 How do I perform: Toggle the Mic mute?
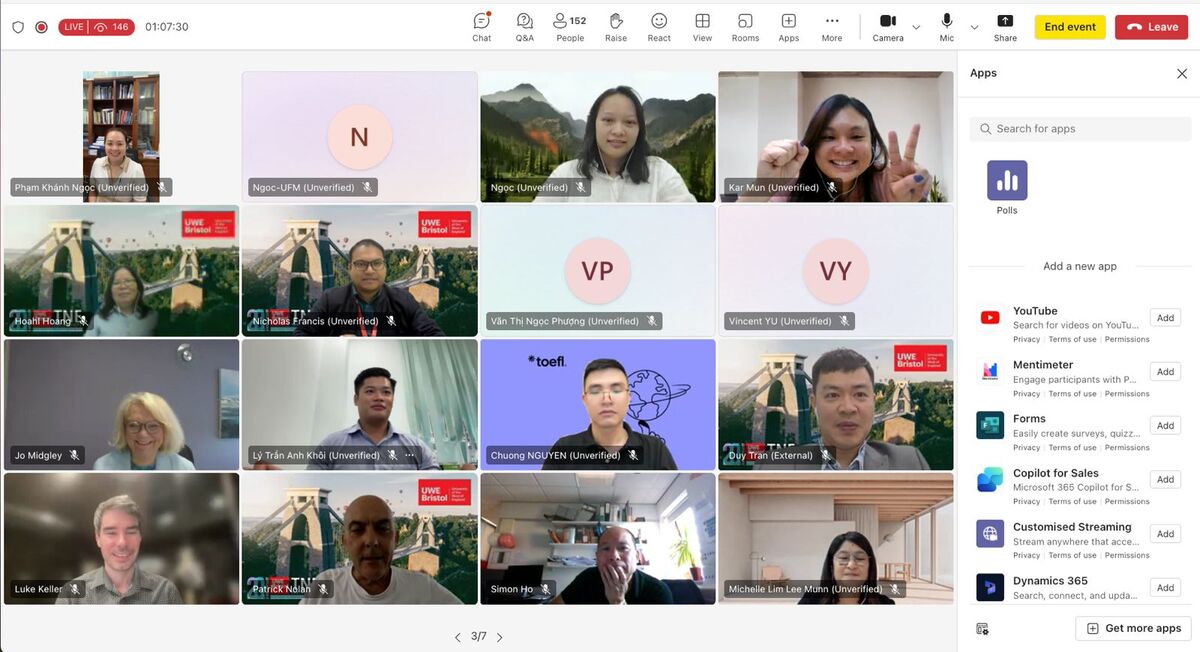(x=946, y=27)
